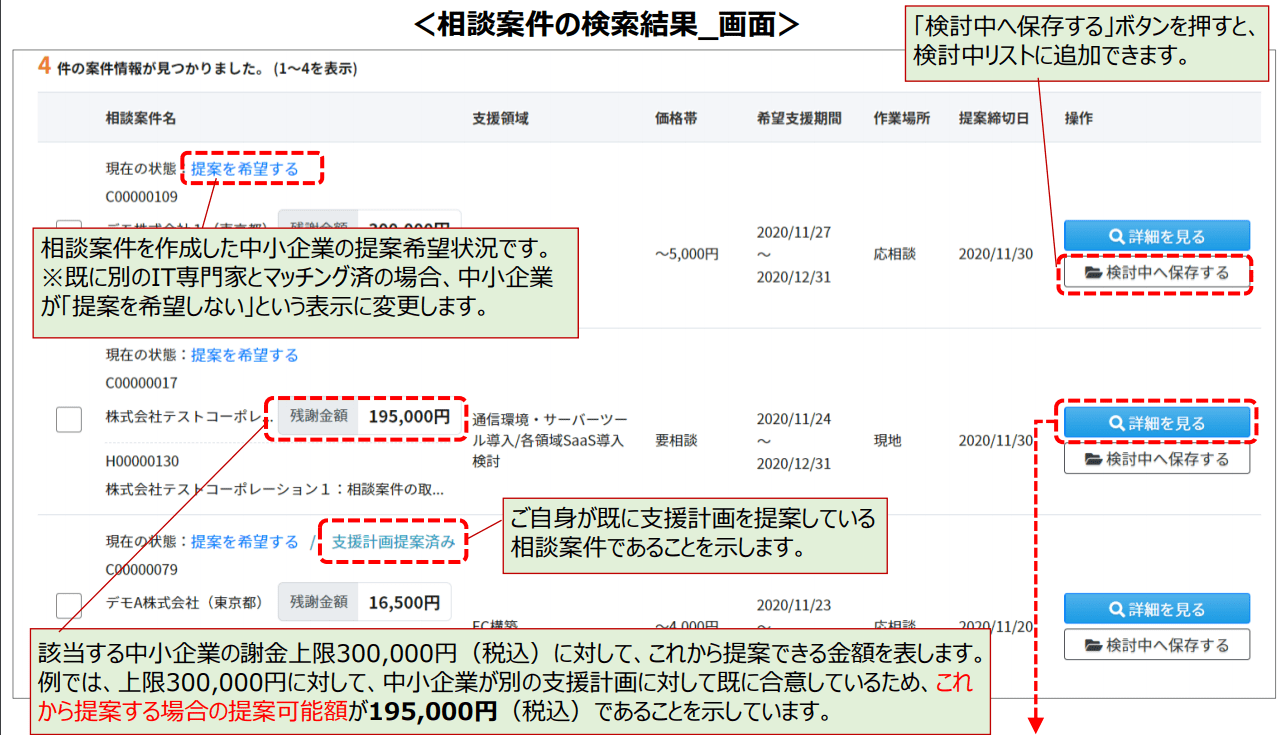Select the checkbox for デモA株式会社（東京都）

(69, 605)
